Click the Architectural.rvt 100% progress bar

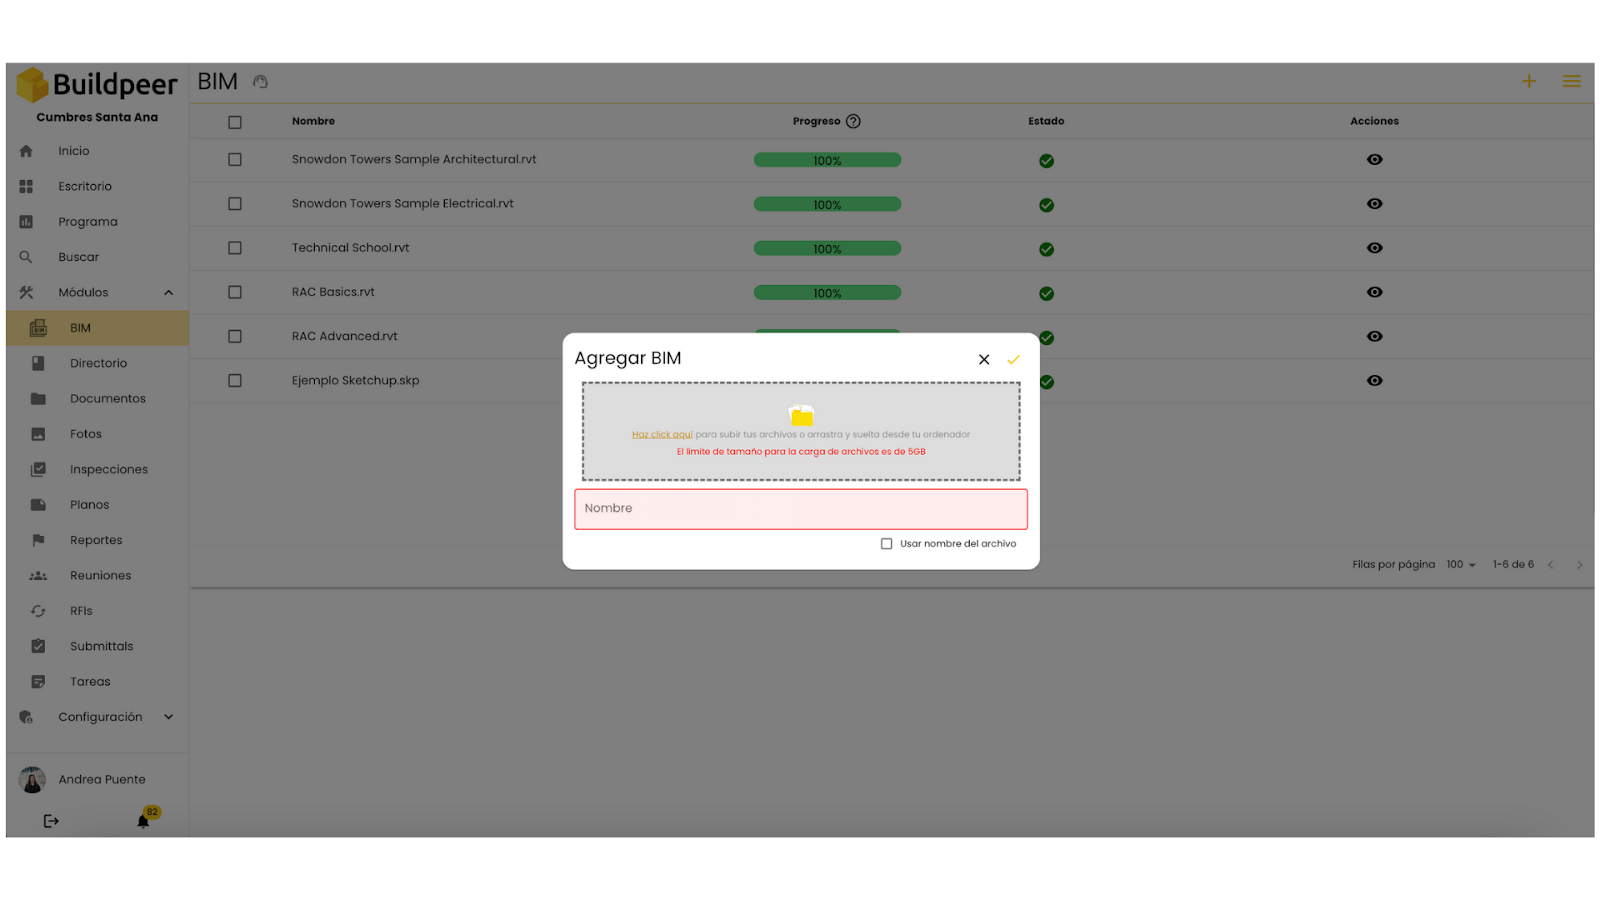(827, 160)
